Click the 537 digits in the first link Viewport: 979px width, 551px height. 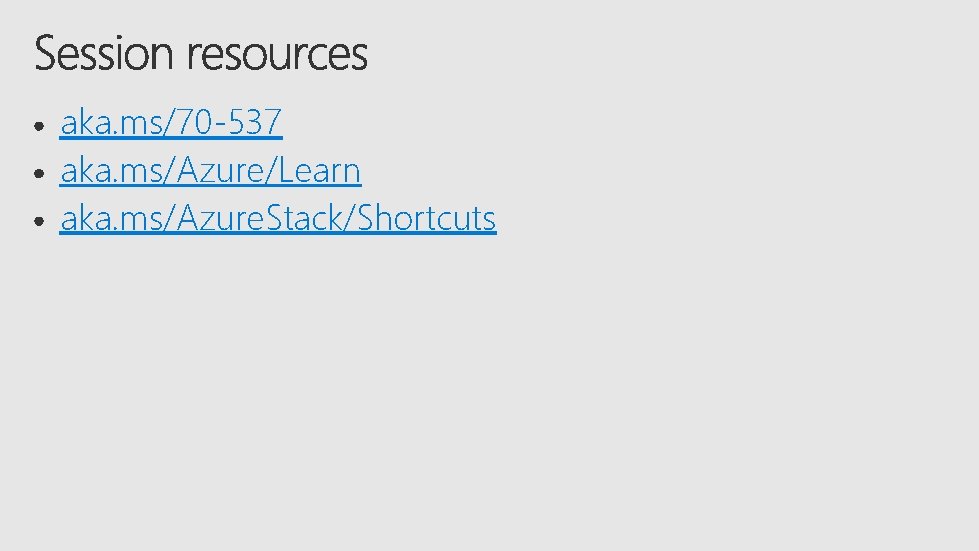[x=255, y=122]
